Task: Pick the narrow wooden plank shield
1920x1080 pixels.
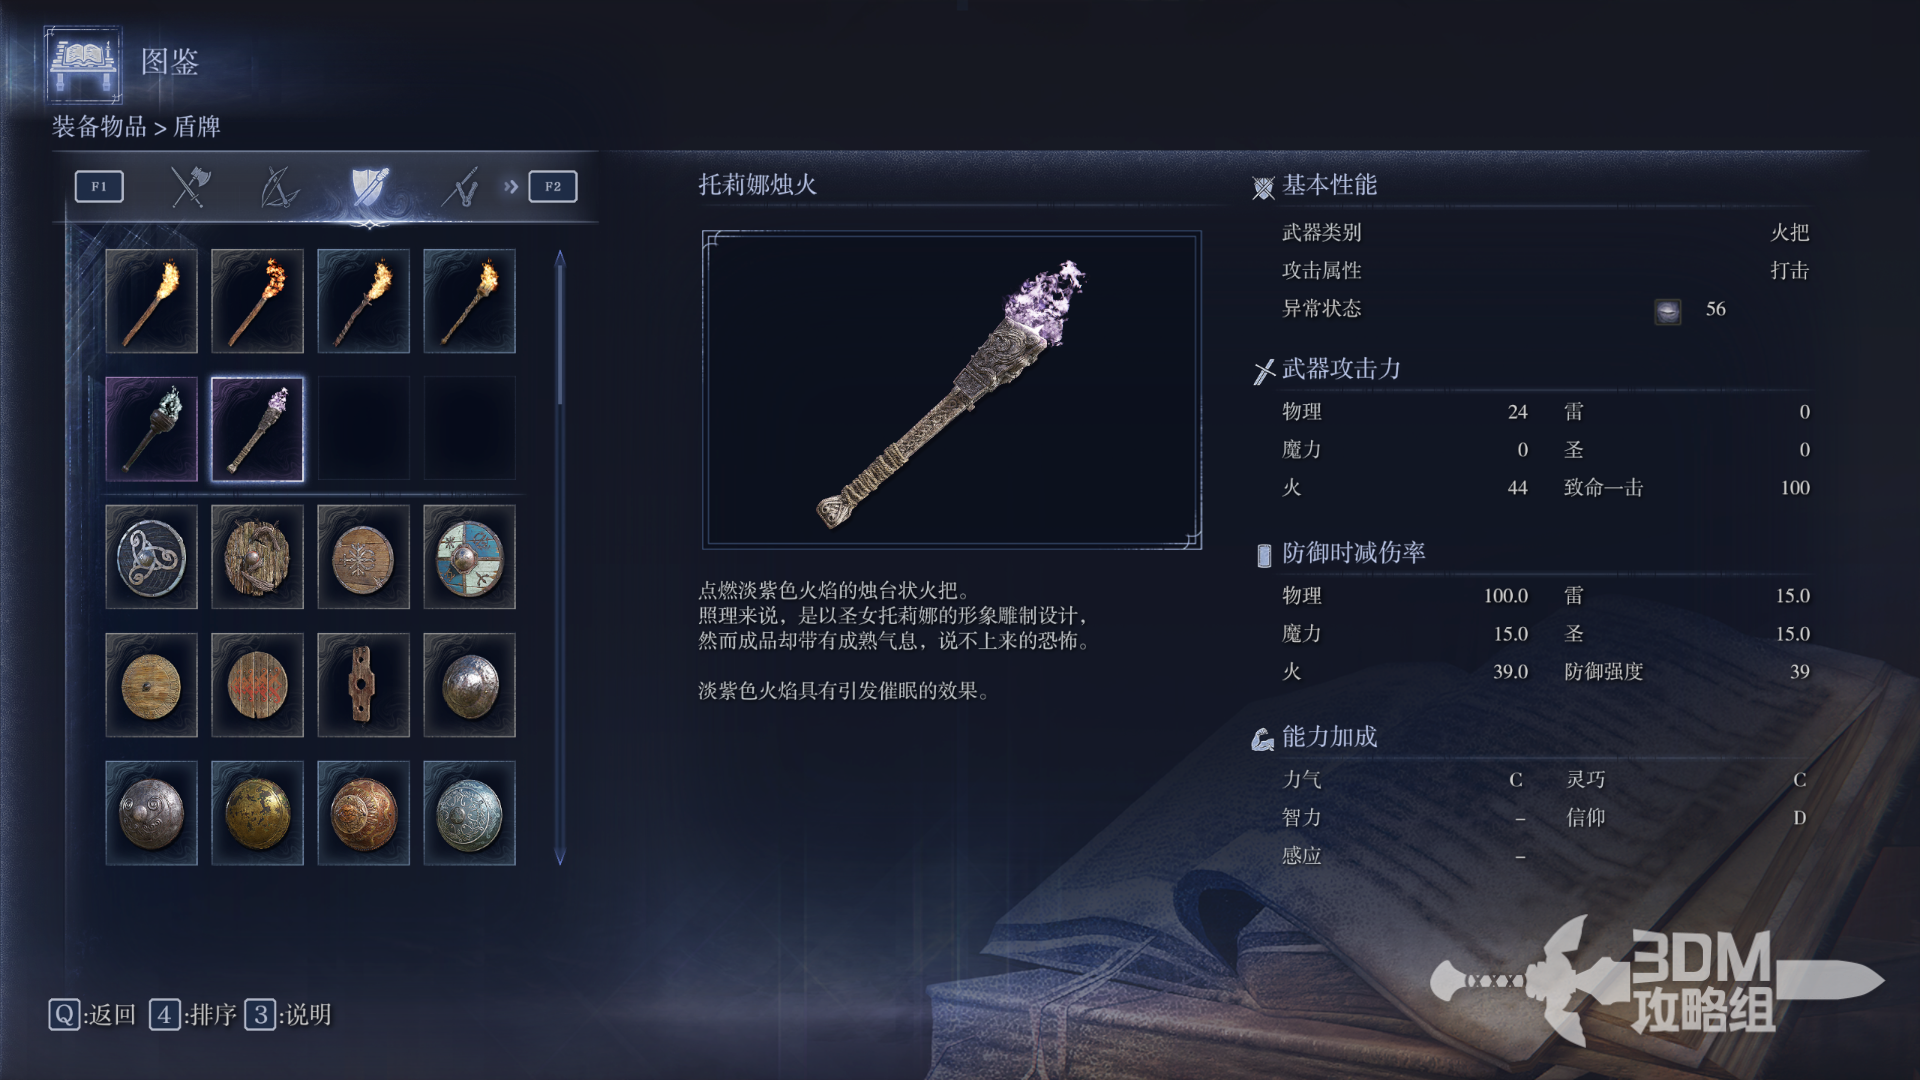Action: (363, 685)
